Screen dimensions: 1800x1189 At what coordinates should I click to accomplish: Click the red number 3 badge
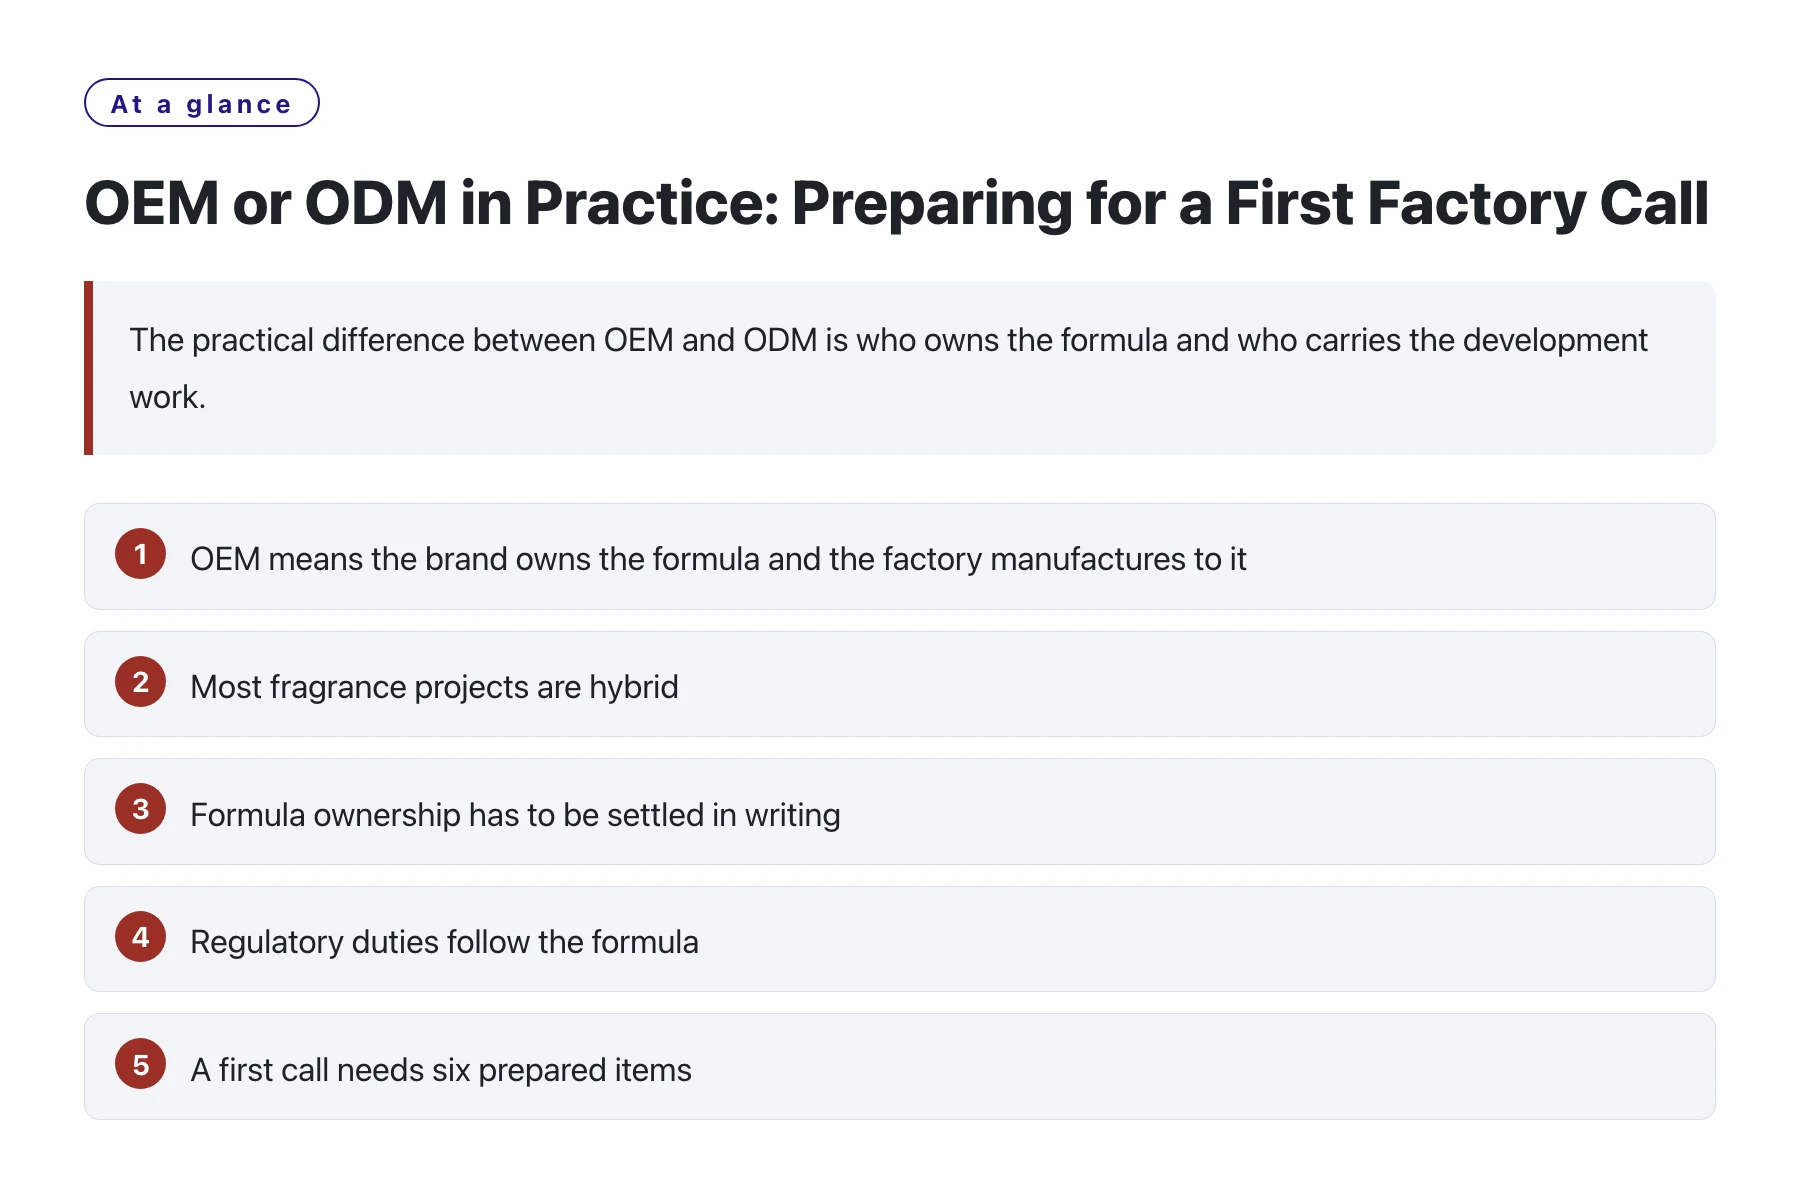point(140,809)
